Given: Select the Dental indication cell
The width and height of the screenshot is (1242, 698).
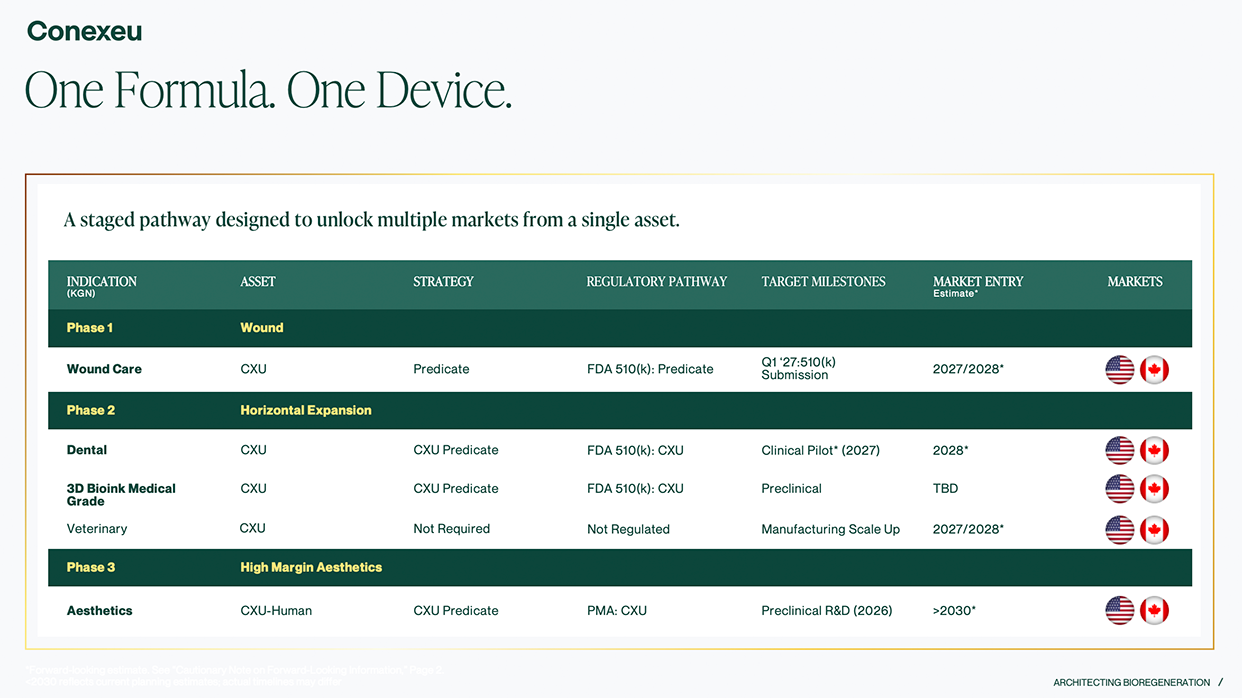Looking at the screenshot, I should (87, 450).
